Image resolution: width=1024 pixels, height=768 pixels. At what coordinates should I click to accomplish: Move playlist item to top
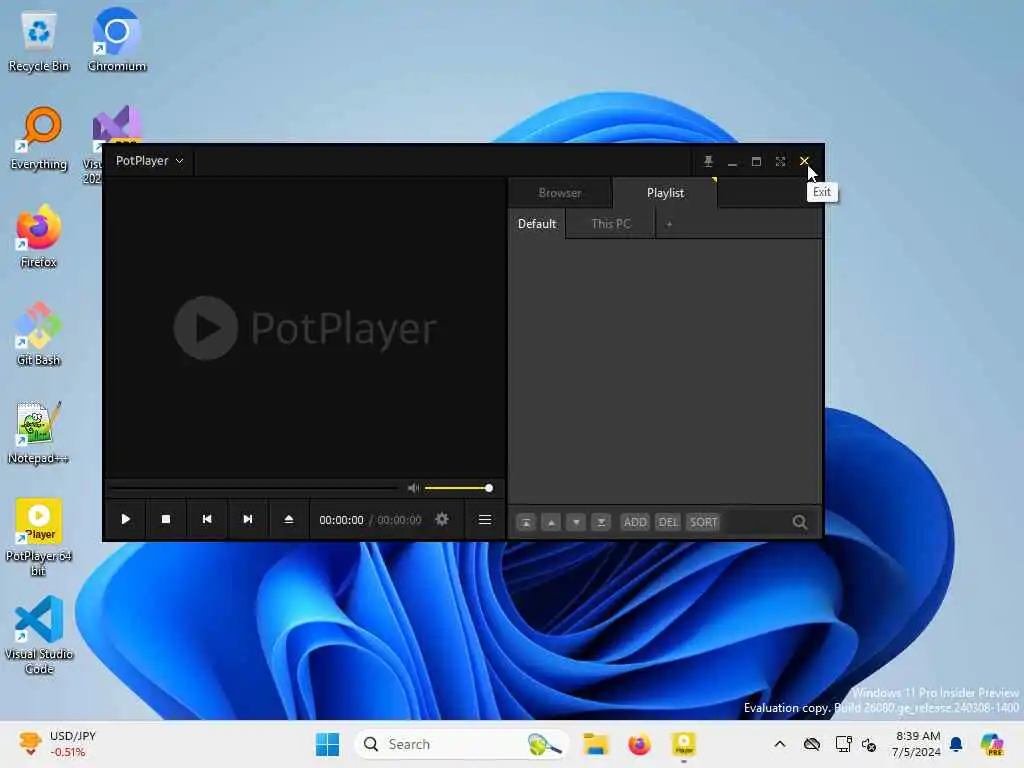[526, 522]
